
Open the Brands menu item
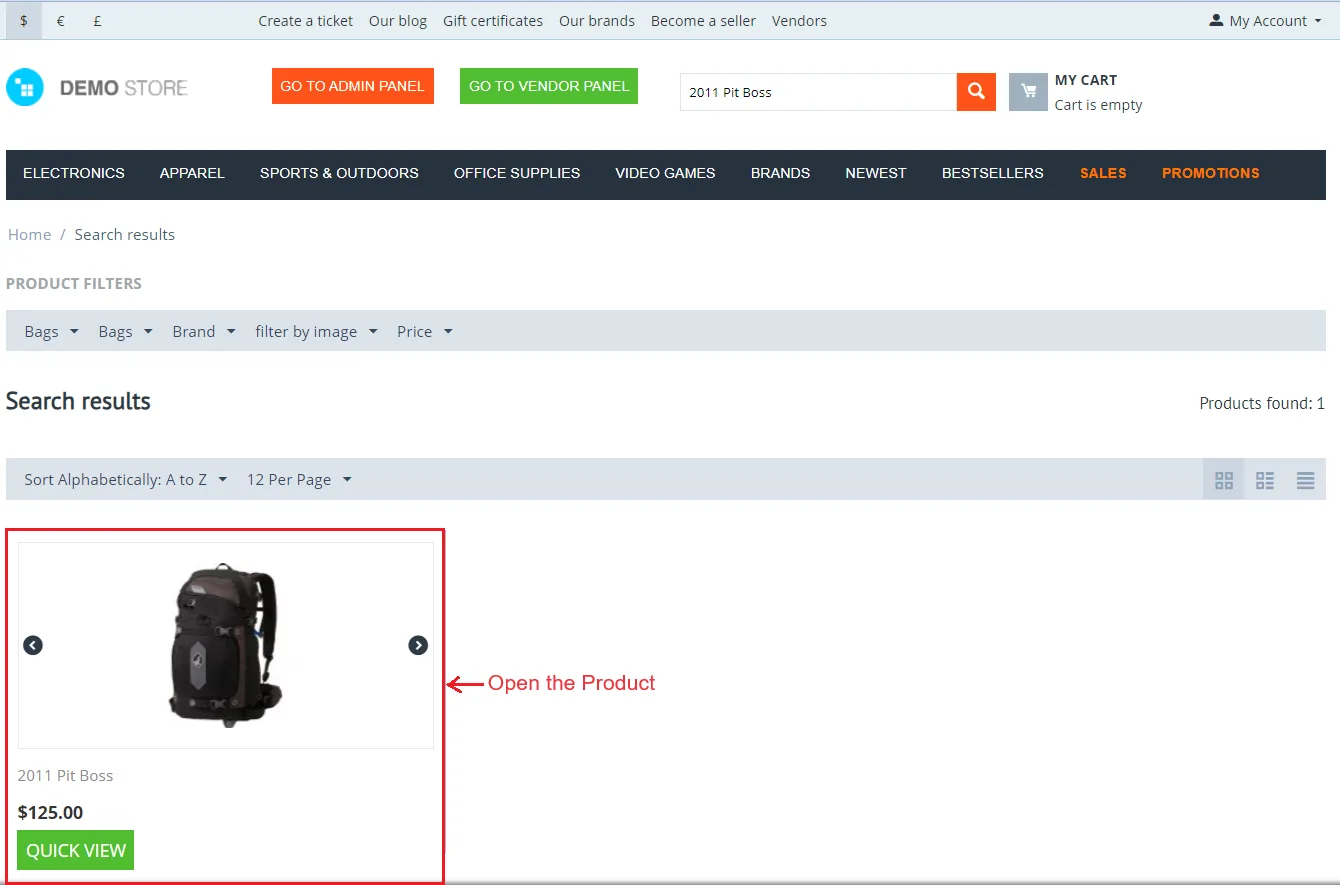point(780,173)
